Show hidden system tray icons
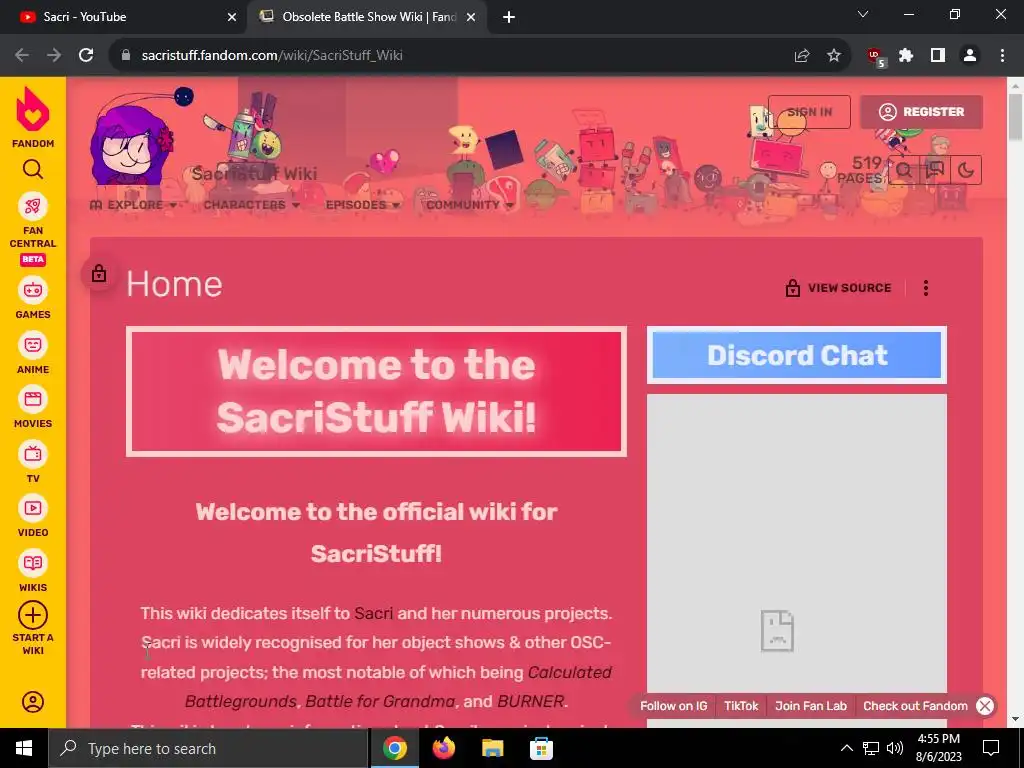 [846, 748]
